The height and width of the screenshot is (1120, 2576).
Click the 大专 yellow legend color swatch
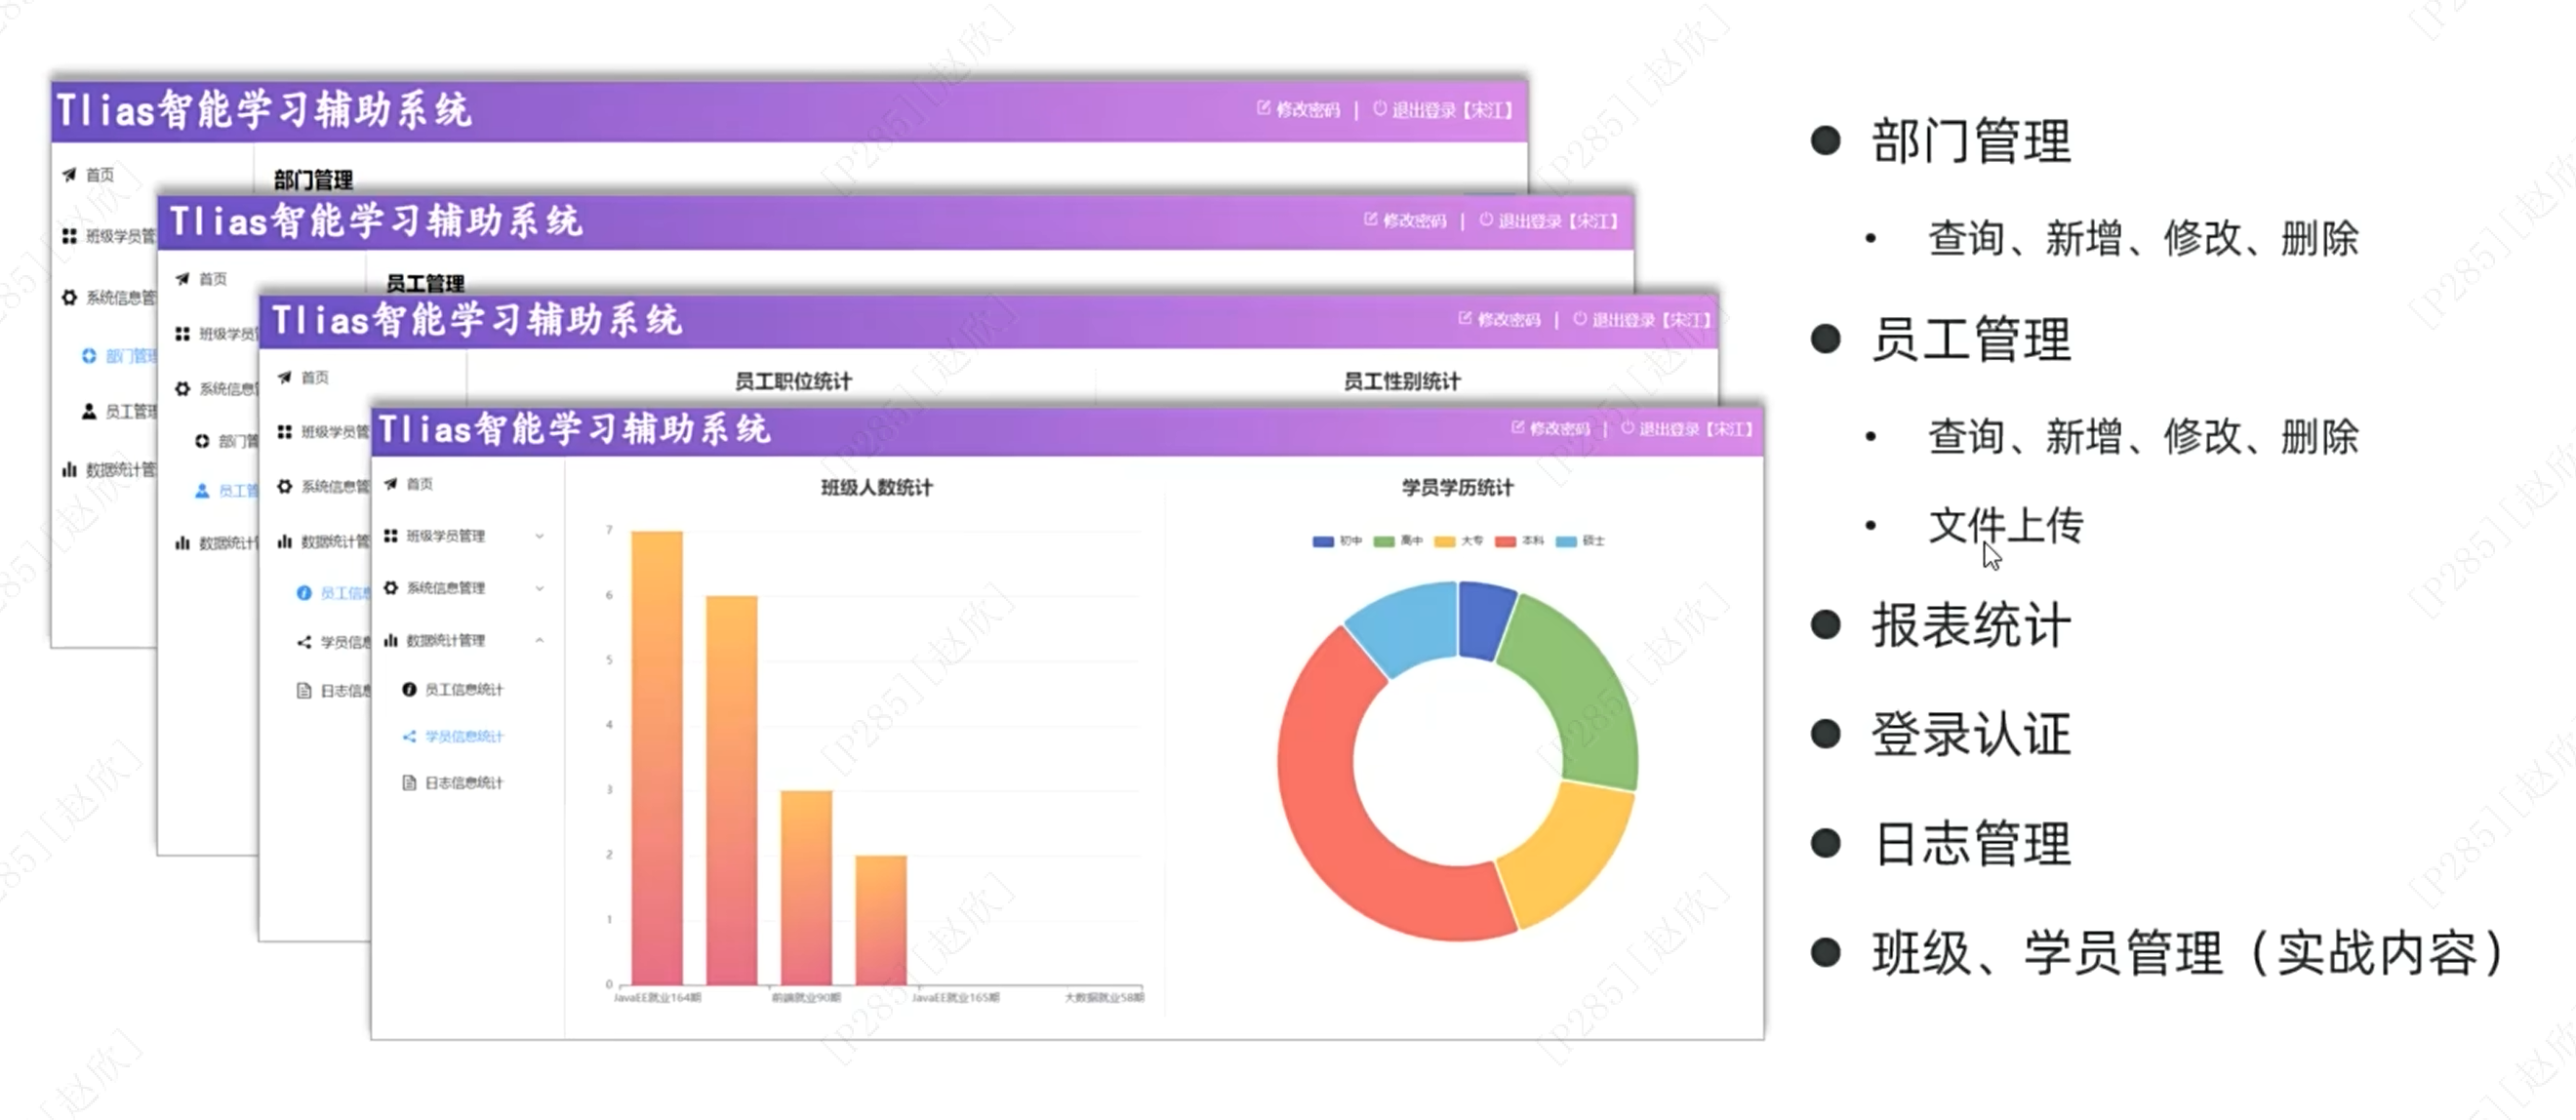(x=1444, y=542)
